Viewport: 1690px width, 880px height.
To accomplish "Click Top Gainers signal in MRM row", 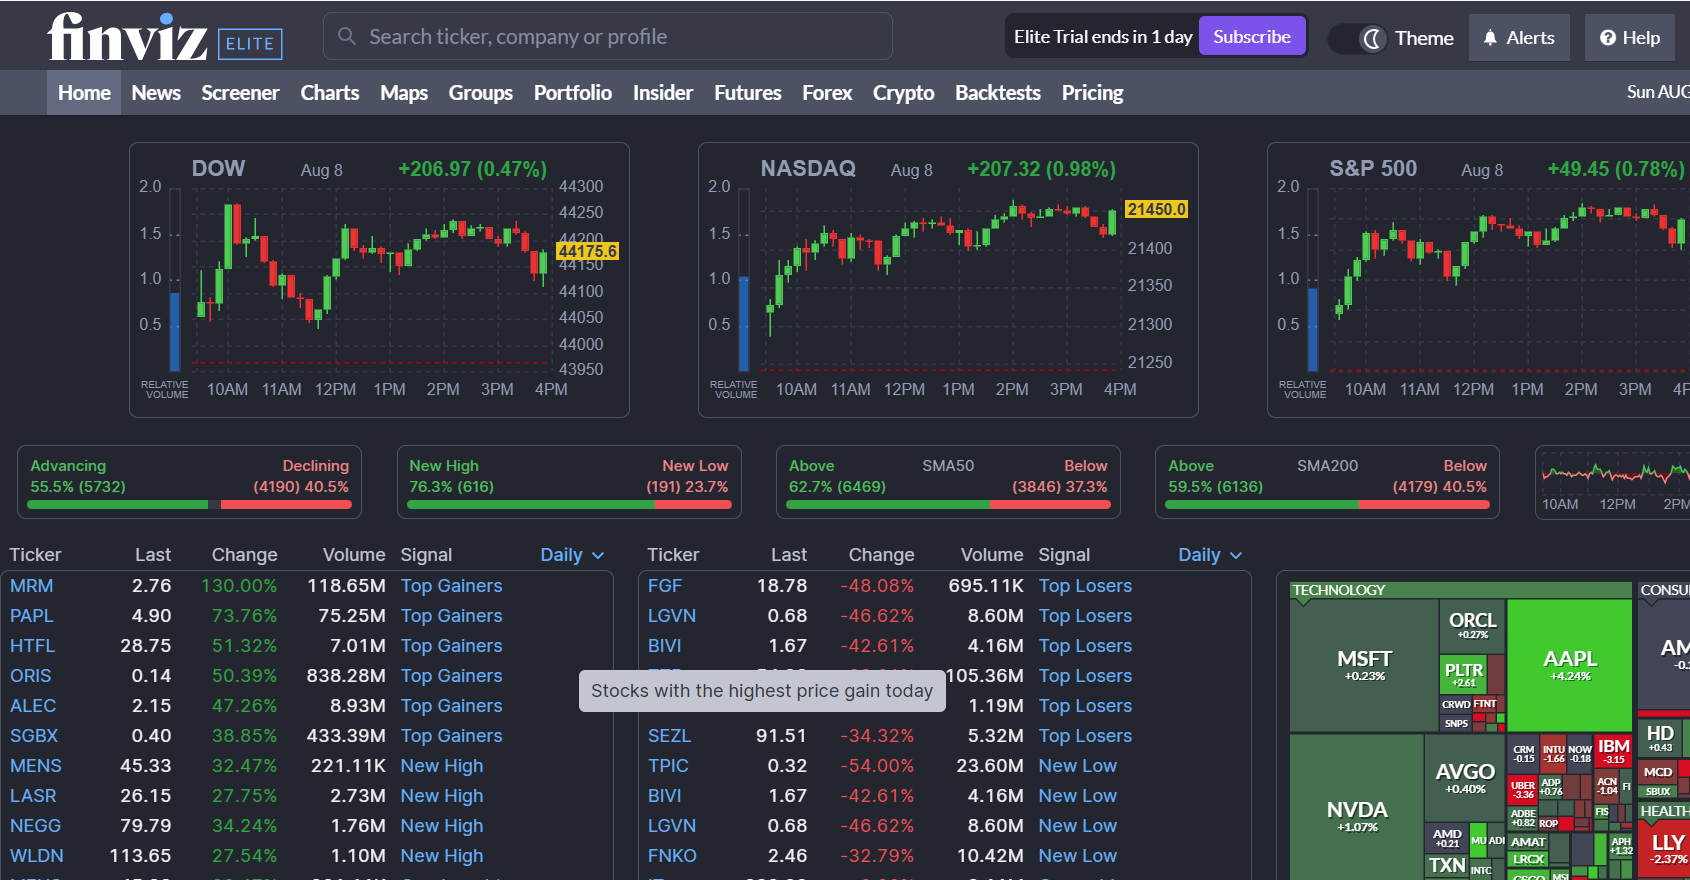I will [452, 586].
